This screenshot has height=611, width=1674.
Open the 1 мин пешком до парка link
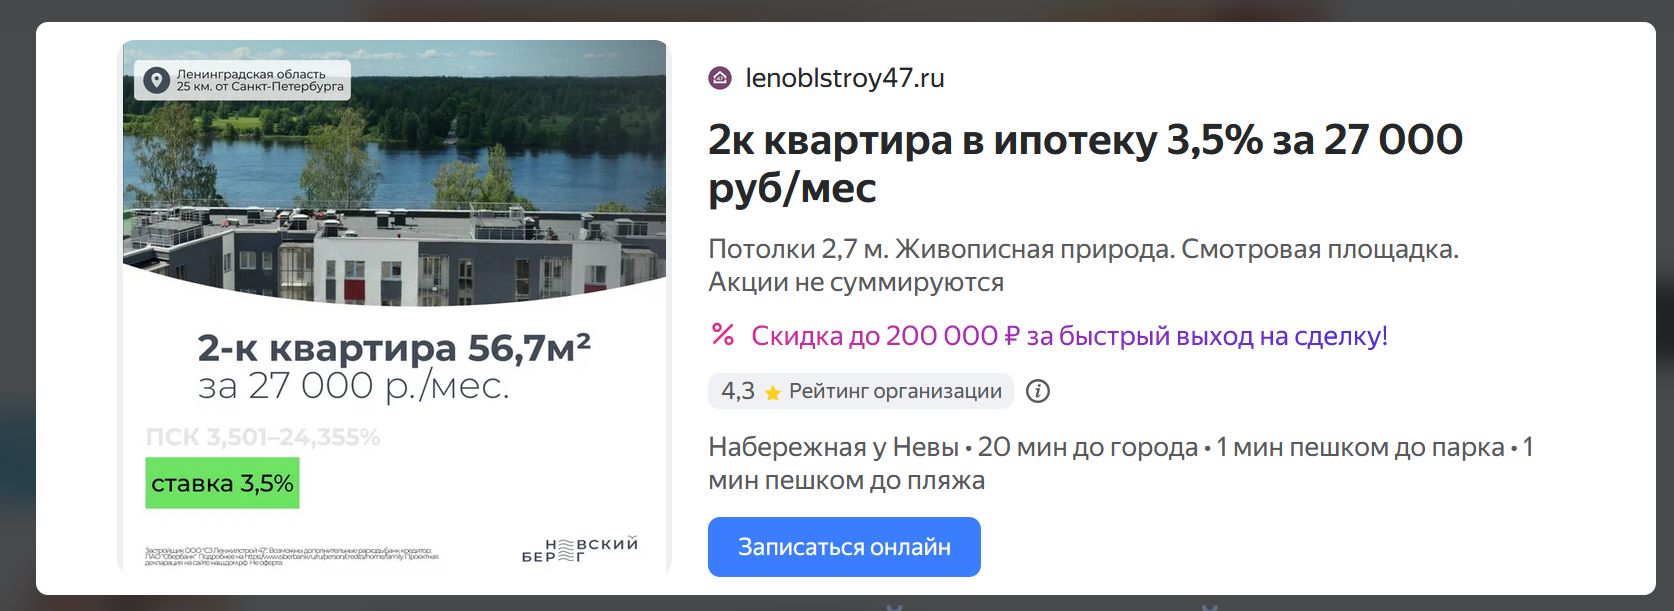click(x=1359, y=447)
